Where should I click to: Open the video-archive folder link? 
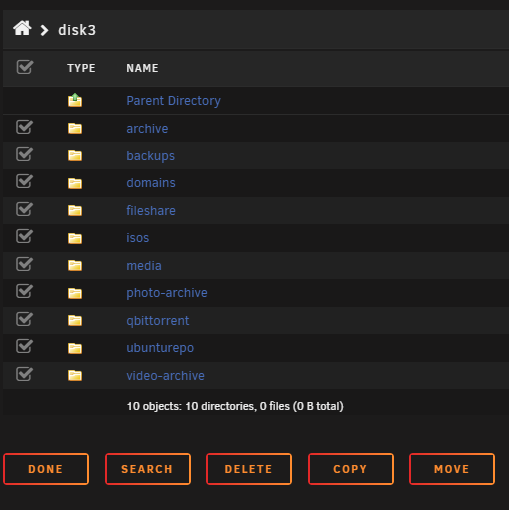[165, 376]
